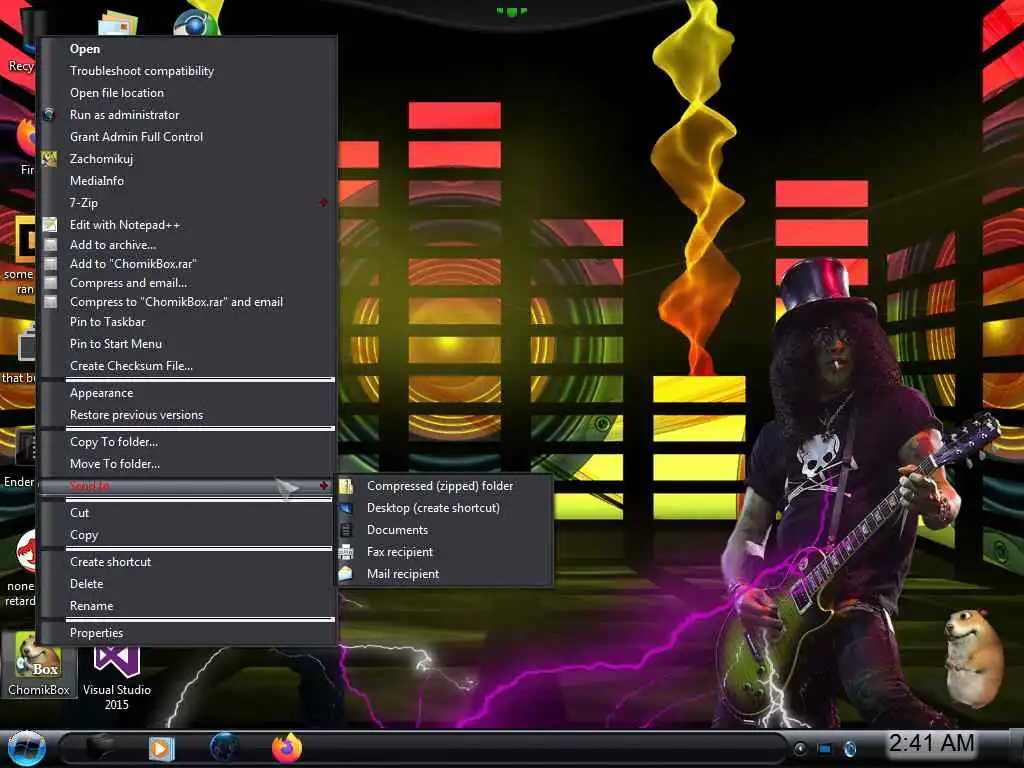Click the archive icon beside Add to archive...

[x=50, y=245]
